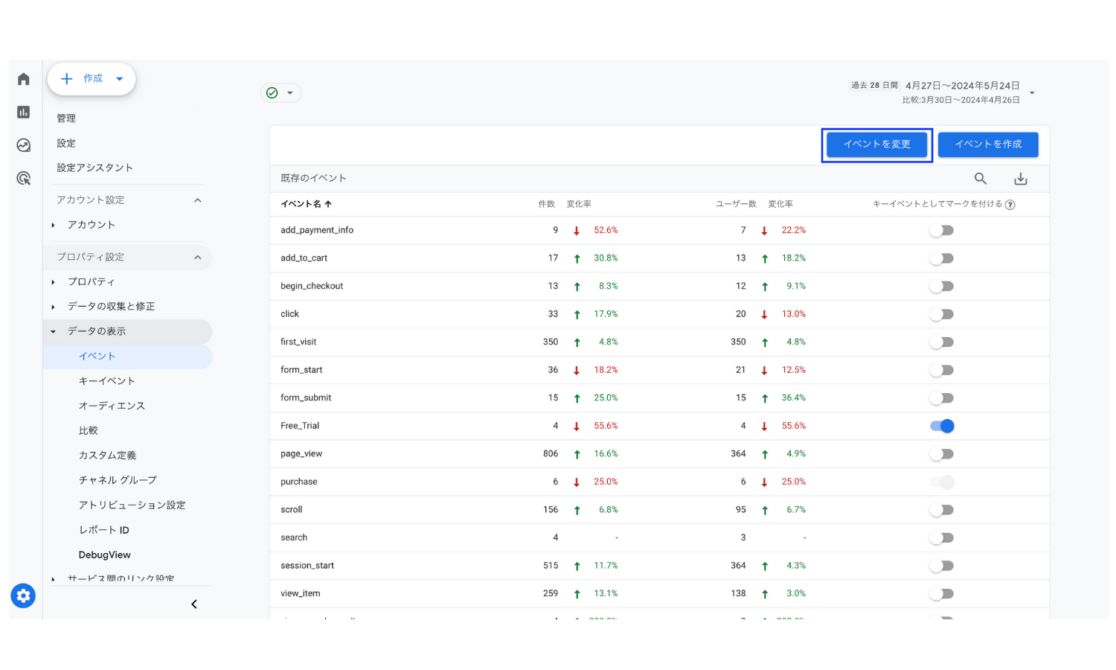
Task: Click the key event help question icon
Action: 1010,204
